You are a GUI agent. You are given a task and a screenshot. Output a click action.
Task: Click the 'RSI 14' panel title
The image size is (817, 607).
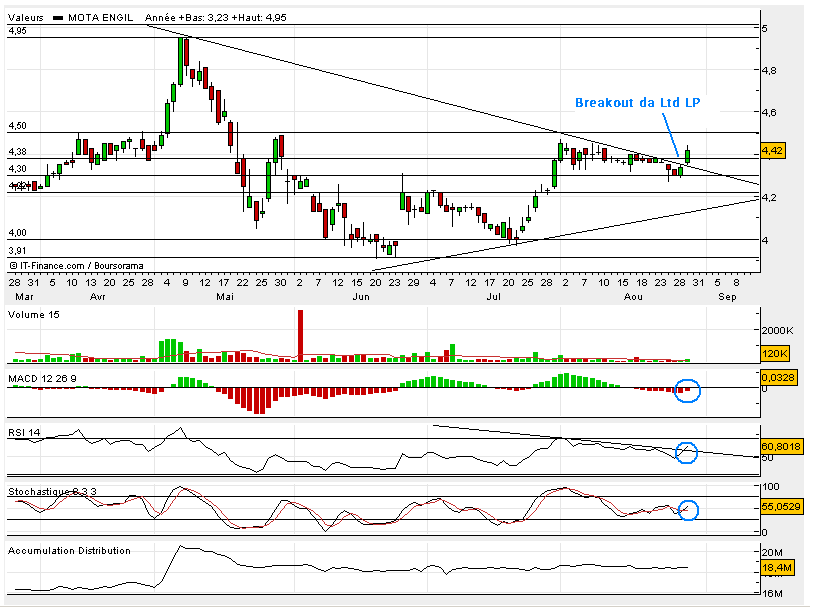coord(24,432)
